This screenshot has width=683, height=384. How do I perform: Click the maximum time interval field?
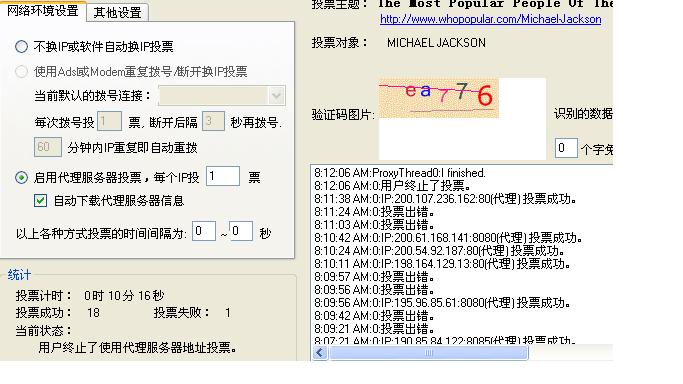click(x=241, y=231)
